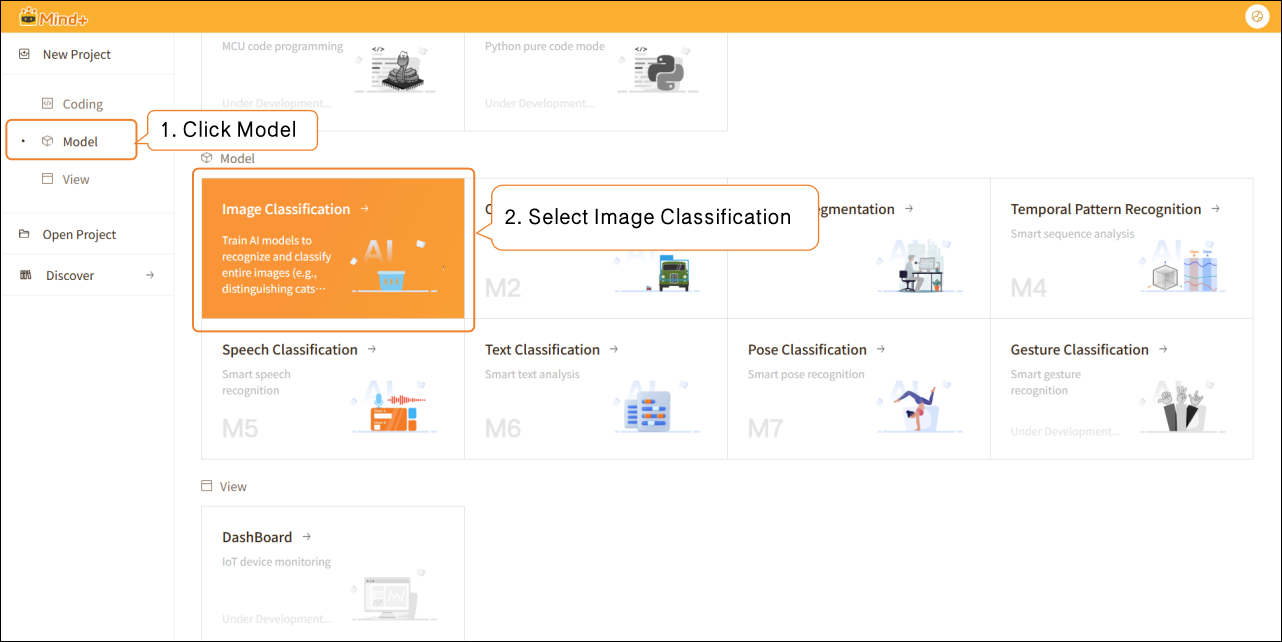Screen dimensions: 1282x642
Task: Click the arrow next to Temporal Pattern Recognition
Action: [1215, 209]
